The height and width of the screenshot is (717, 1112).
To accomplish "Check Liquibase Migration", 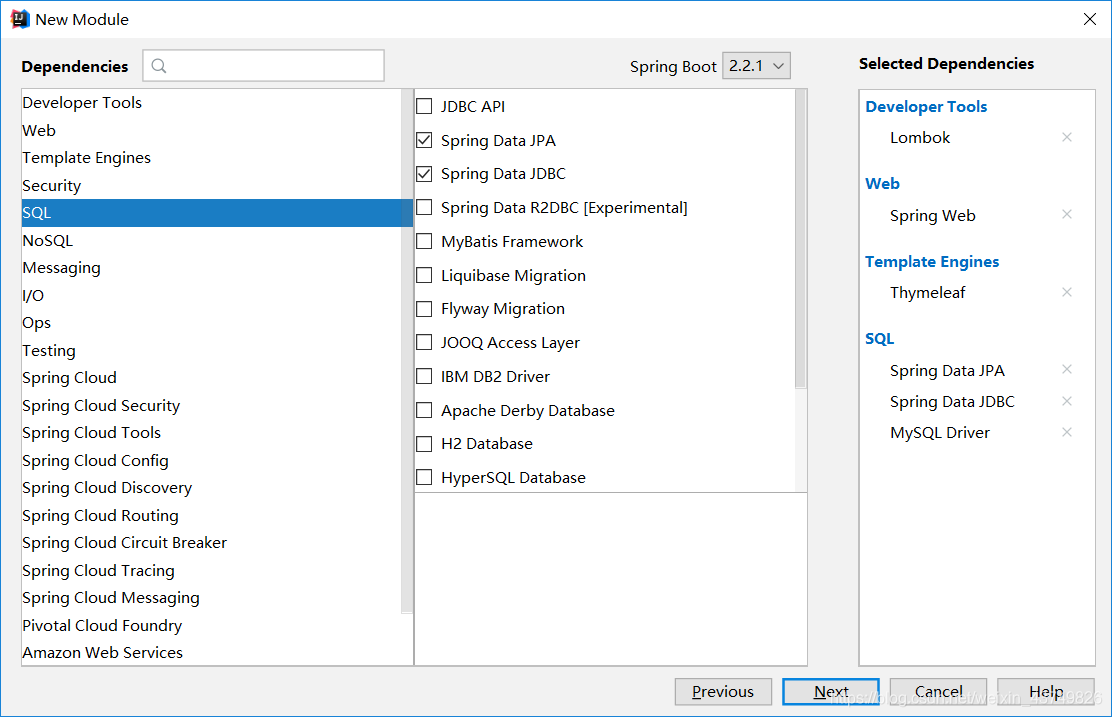I will click(x=424, y=275).
